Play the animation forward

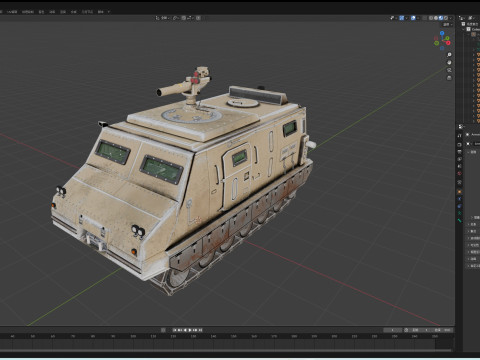click(x=190, y=330)
